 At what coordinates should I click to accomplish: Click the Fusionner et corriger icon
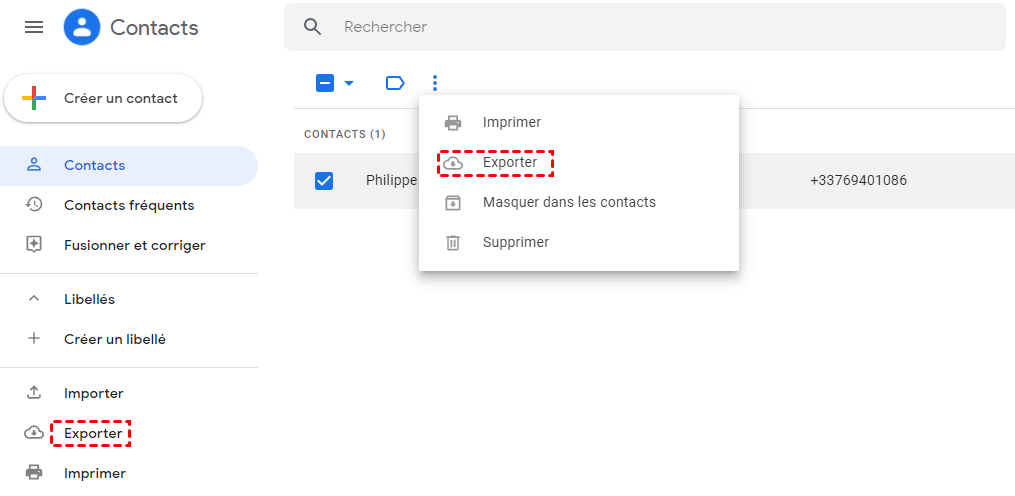34,245
